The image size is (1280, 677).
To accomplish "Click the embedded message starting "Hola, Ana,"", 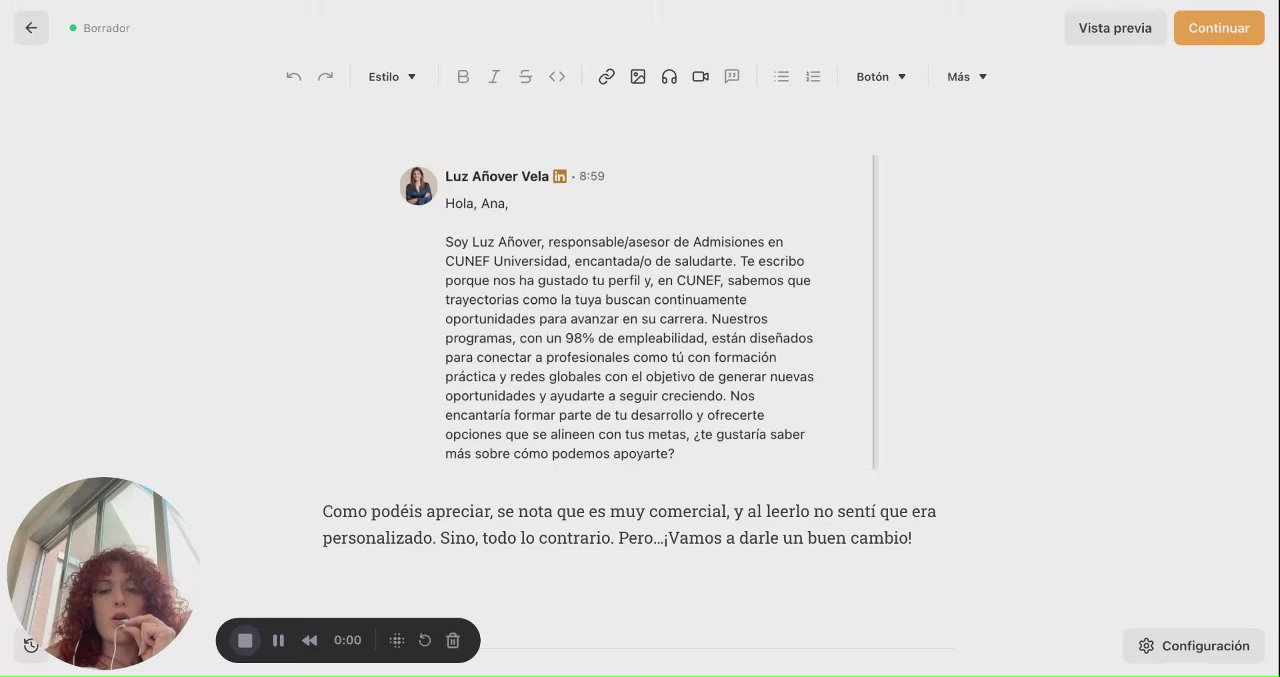I will point(637,312).
